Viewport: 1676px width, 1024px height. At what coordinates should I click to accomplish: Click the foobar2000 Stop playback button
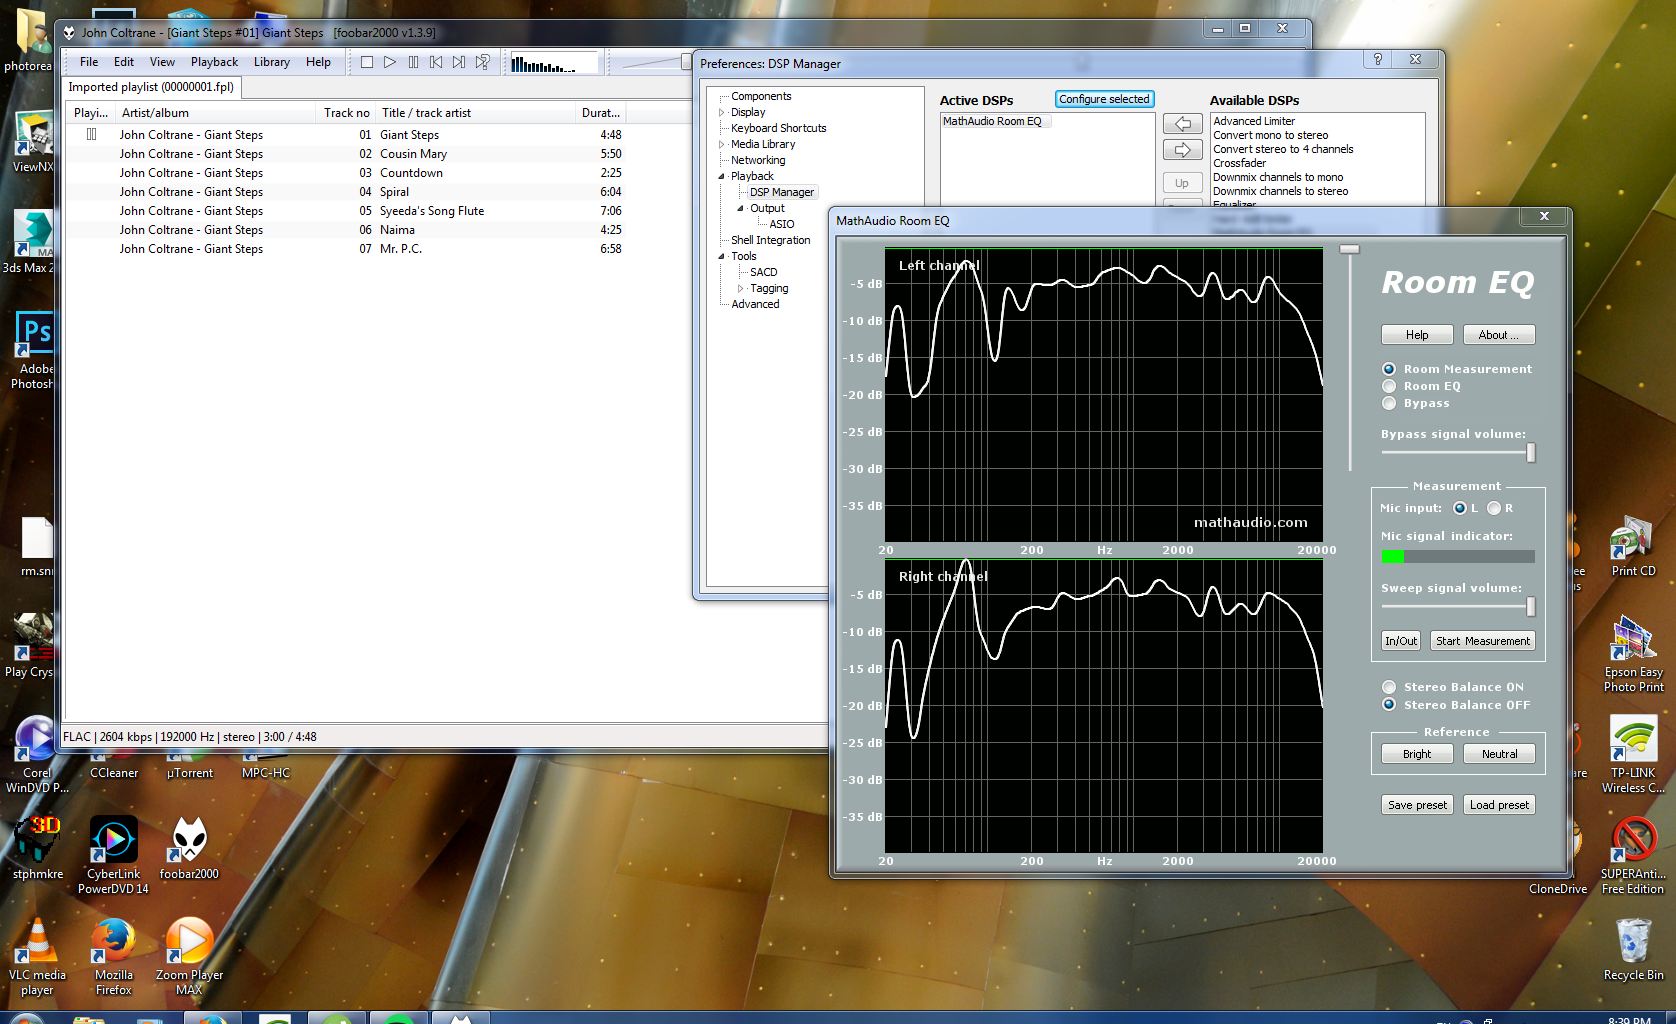coord(367,62)
